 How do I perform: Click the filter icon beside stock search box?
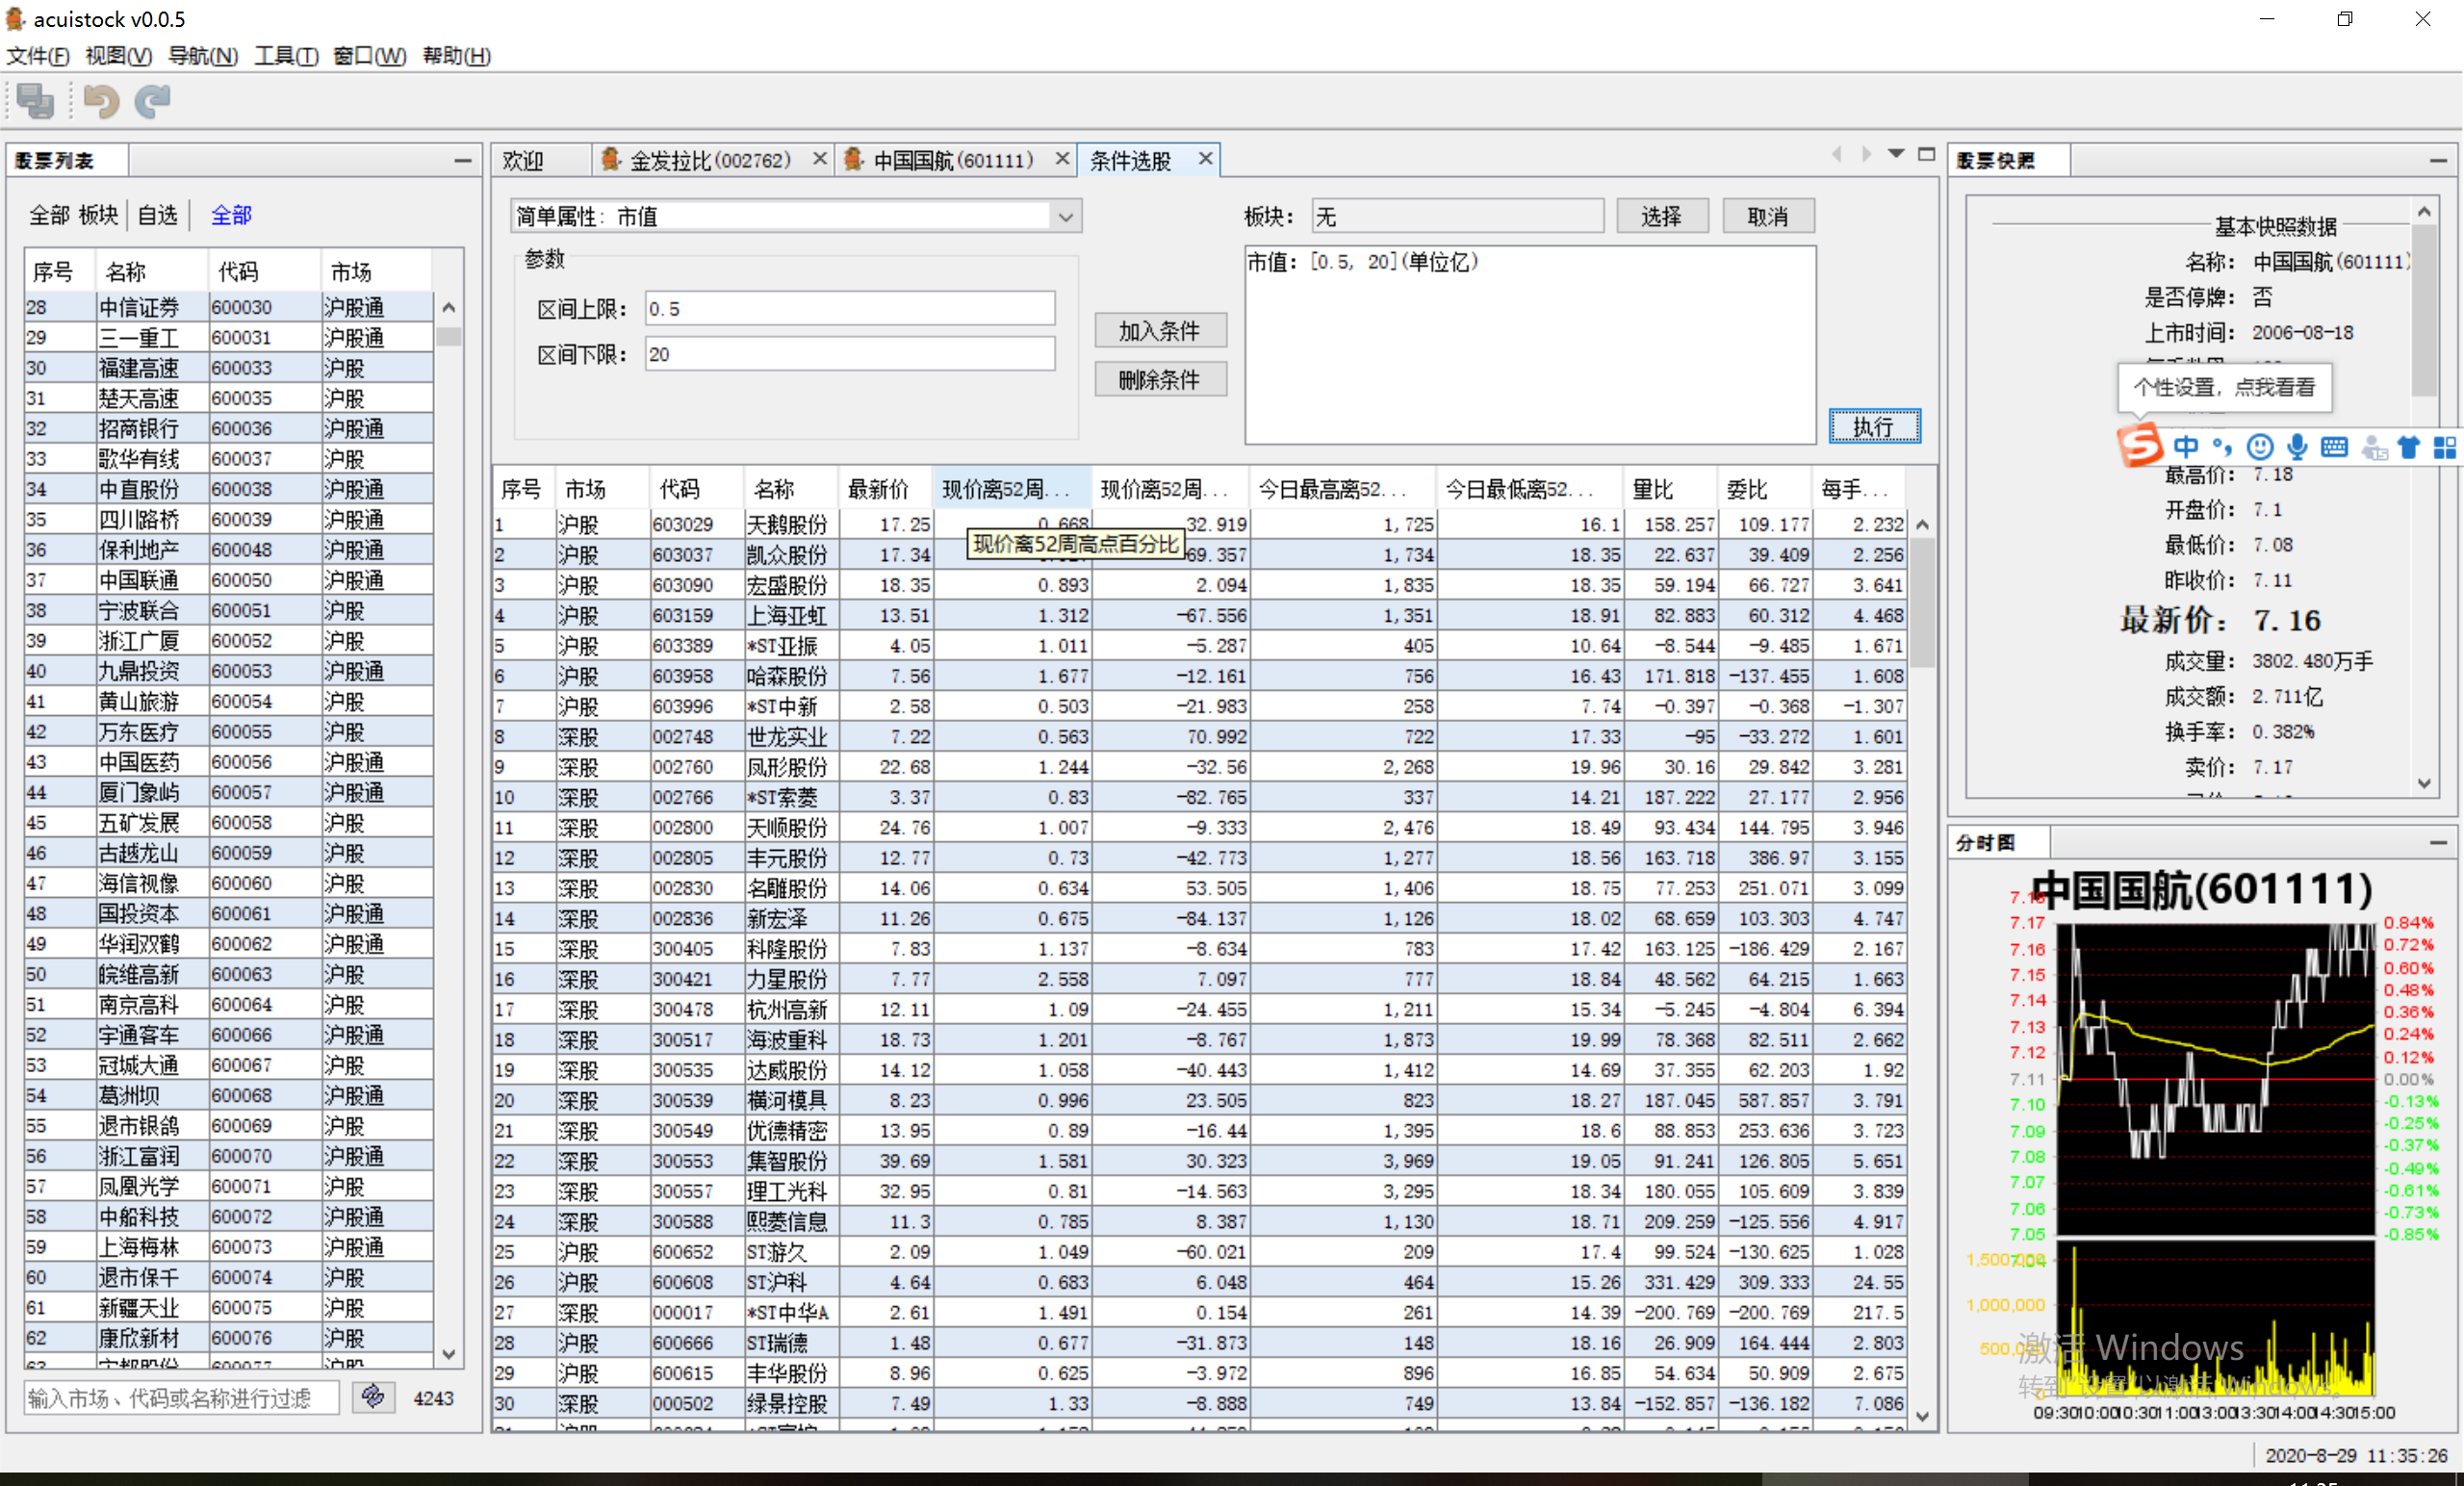[373, 1397]
